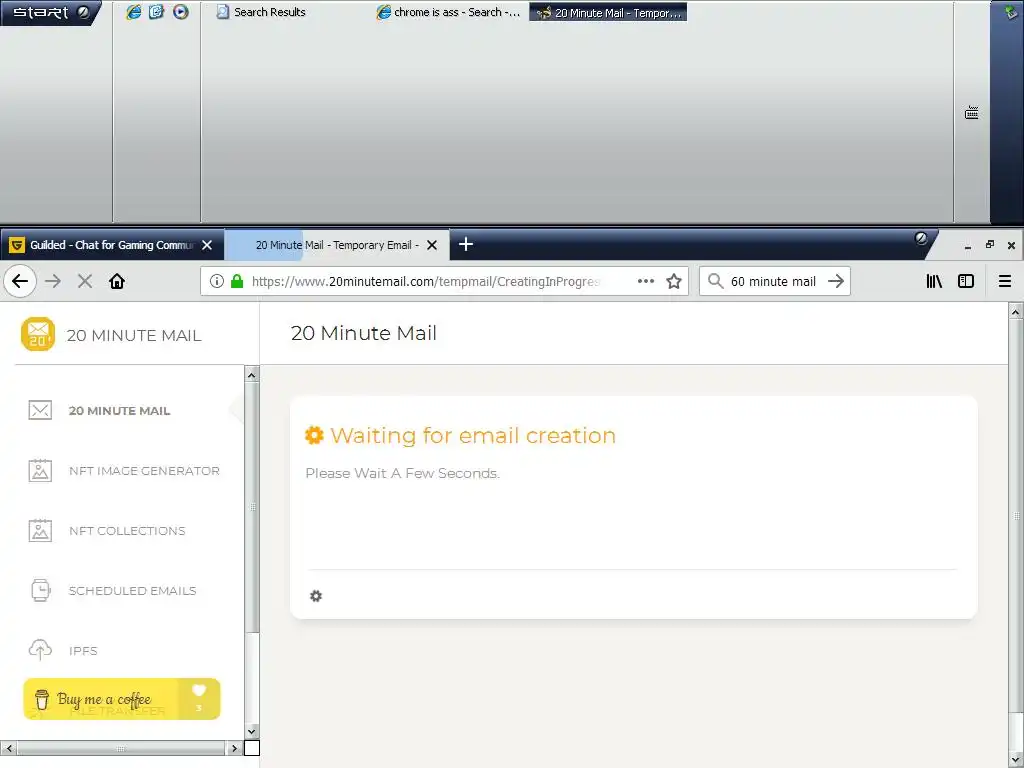Close the 20 Minute Mail tab

[432, 245]
